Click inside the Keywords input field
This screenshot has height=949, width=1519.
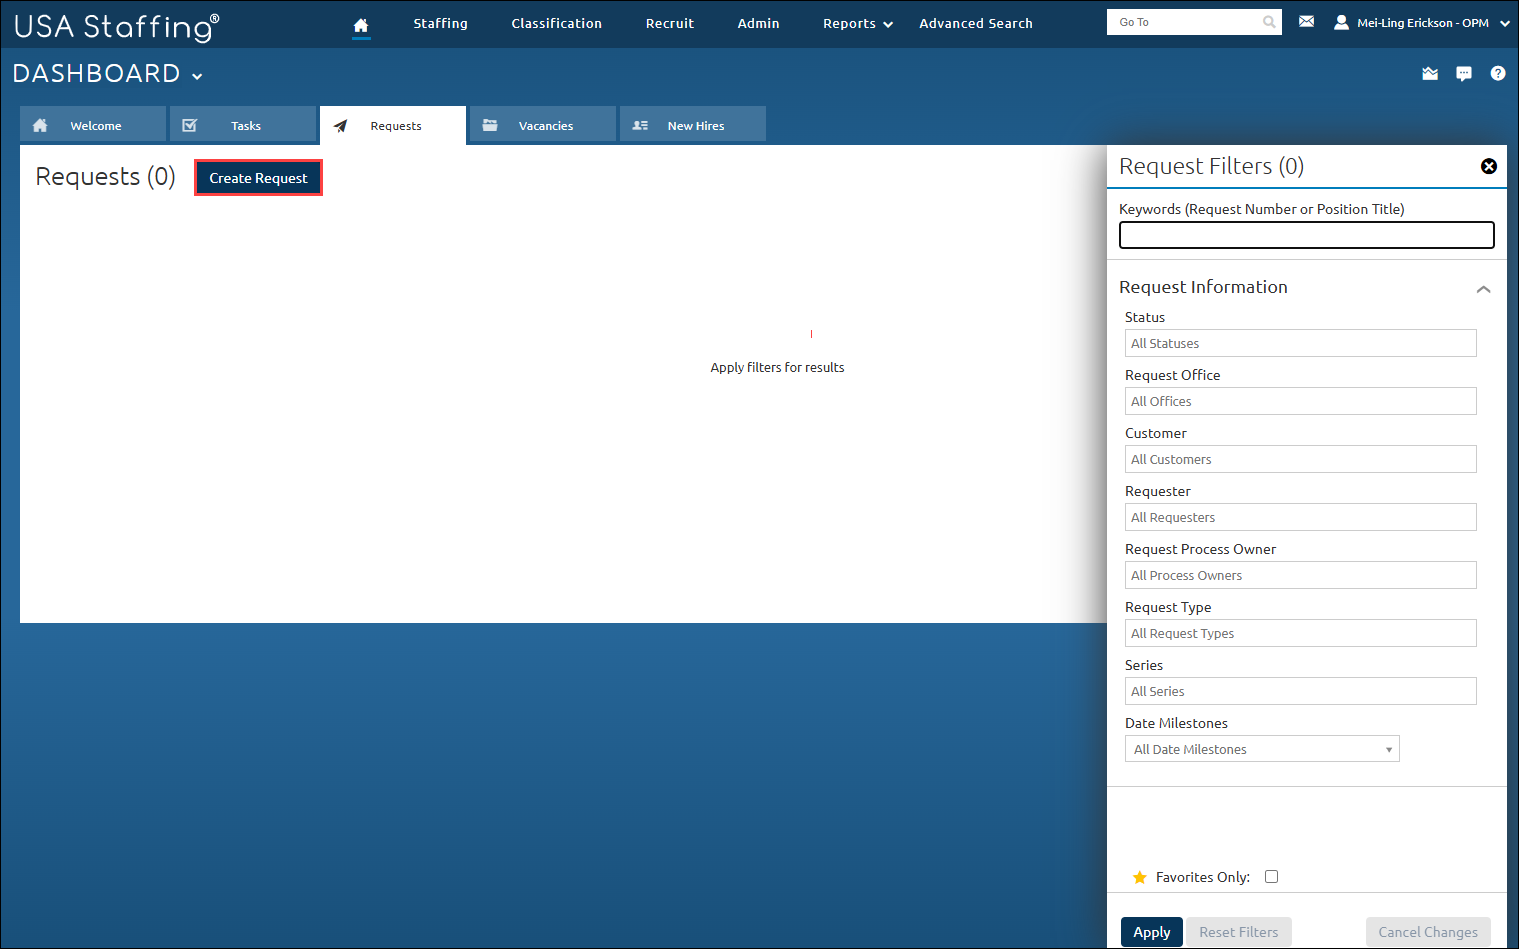click(x=1306, y=234)
